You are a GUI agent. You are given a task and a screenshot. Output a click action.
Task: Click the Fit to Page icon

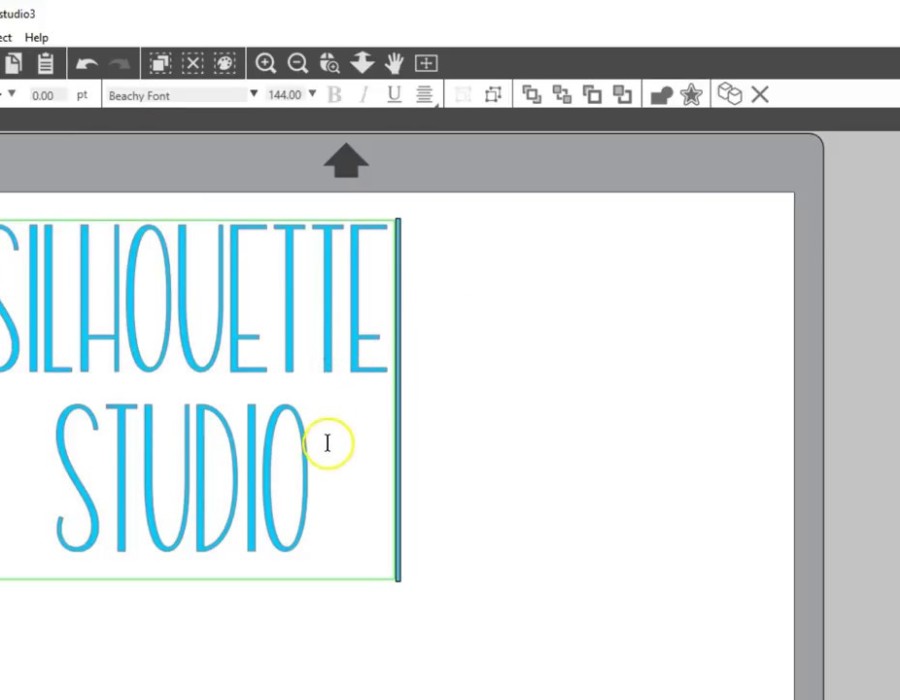coord(426,63)
